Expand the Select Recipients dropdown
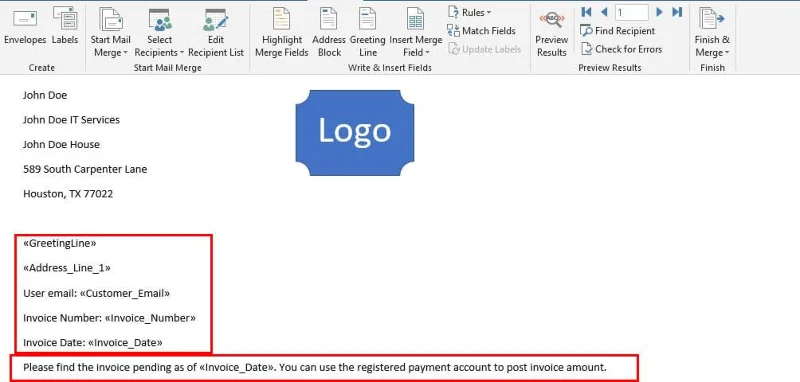800x382 pixels. [159, 32]
